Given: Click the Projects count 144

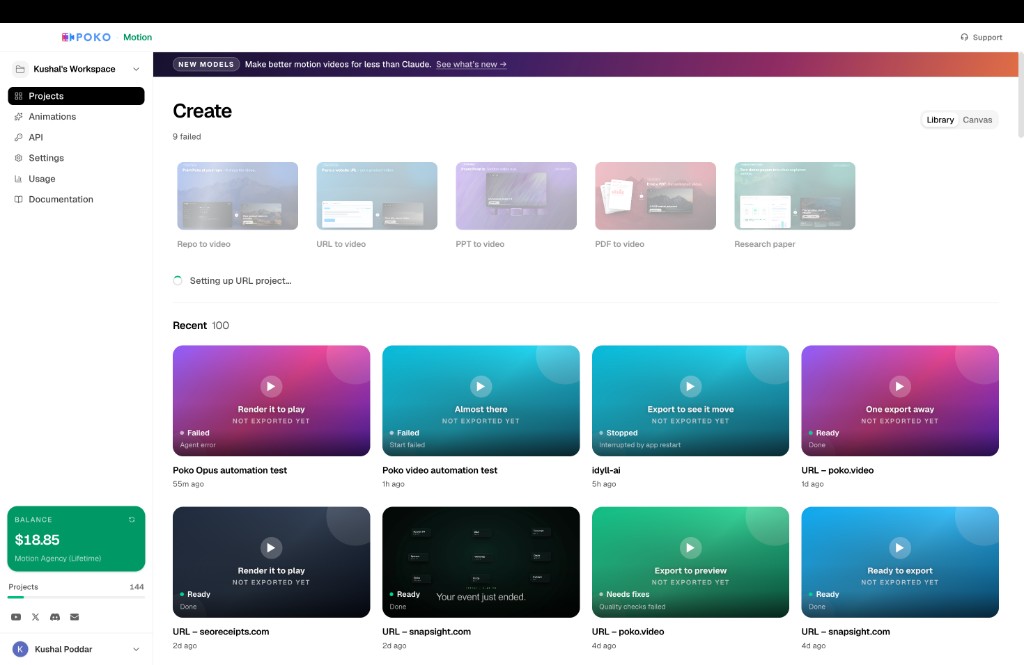Looking at the screenshot, I should tap(136, 587).
